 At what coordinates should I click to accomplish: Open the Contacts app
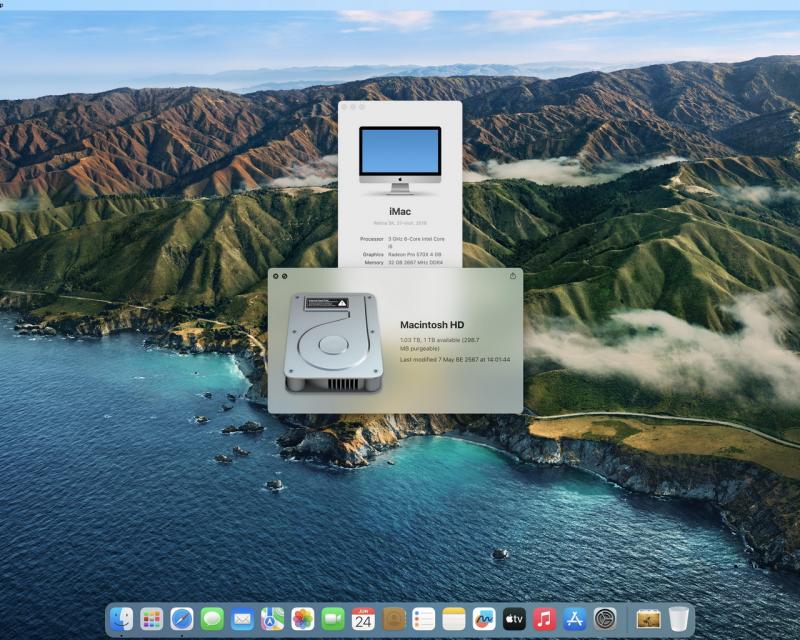click(x=393, y=619)
